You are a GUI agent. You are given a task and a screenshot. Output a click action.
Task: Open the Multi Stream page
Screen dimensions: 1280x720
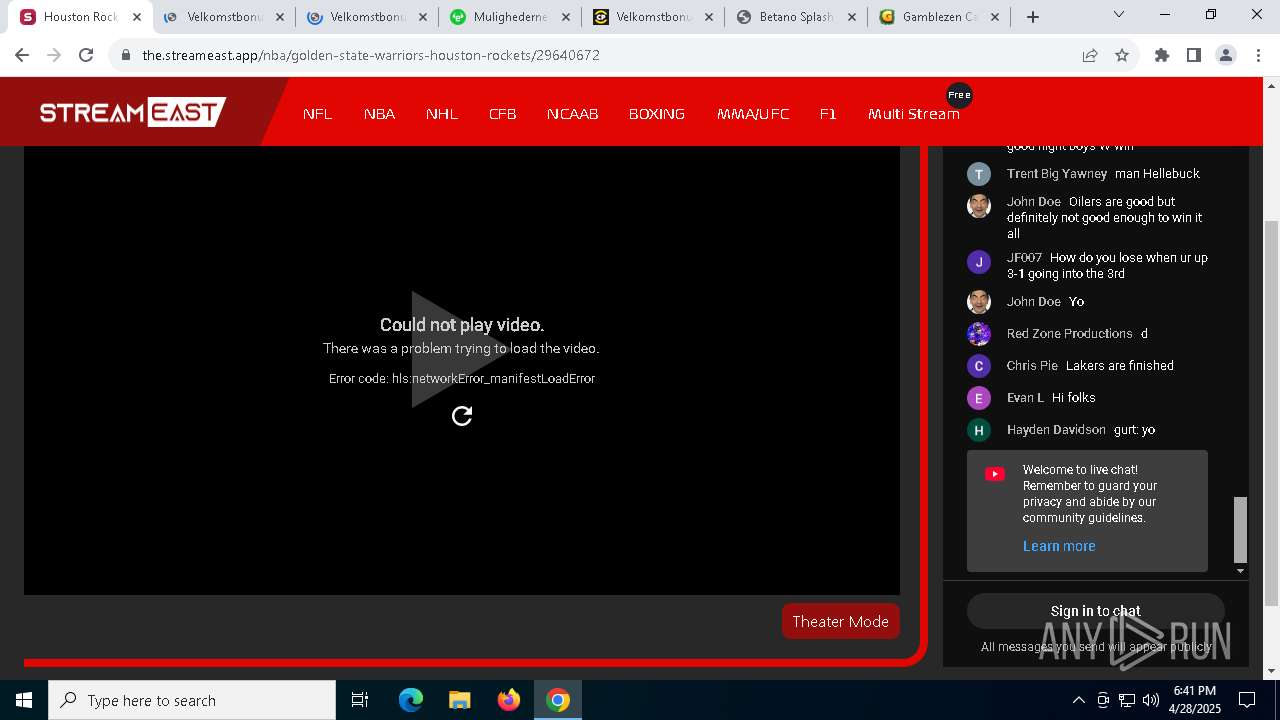914,114
